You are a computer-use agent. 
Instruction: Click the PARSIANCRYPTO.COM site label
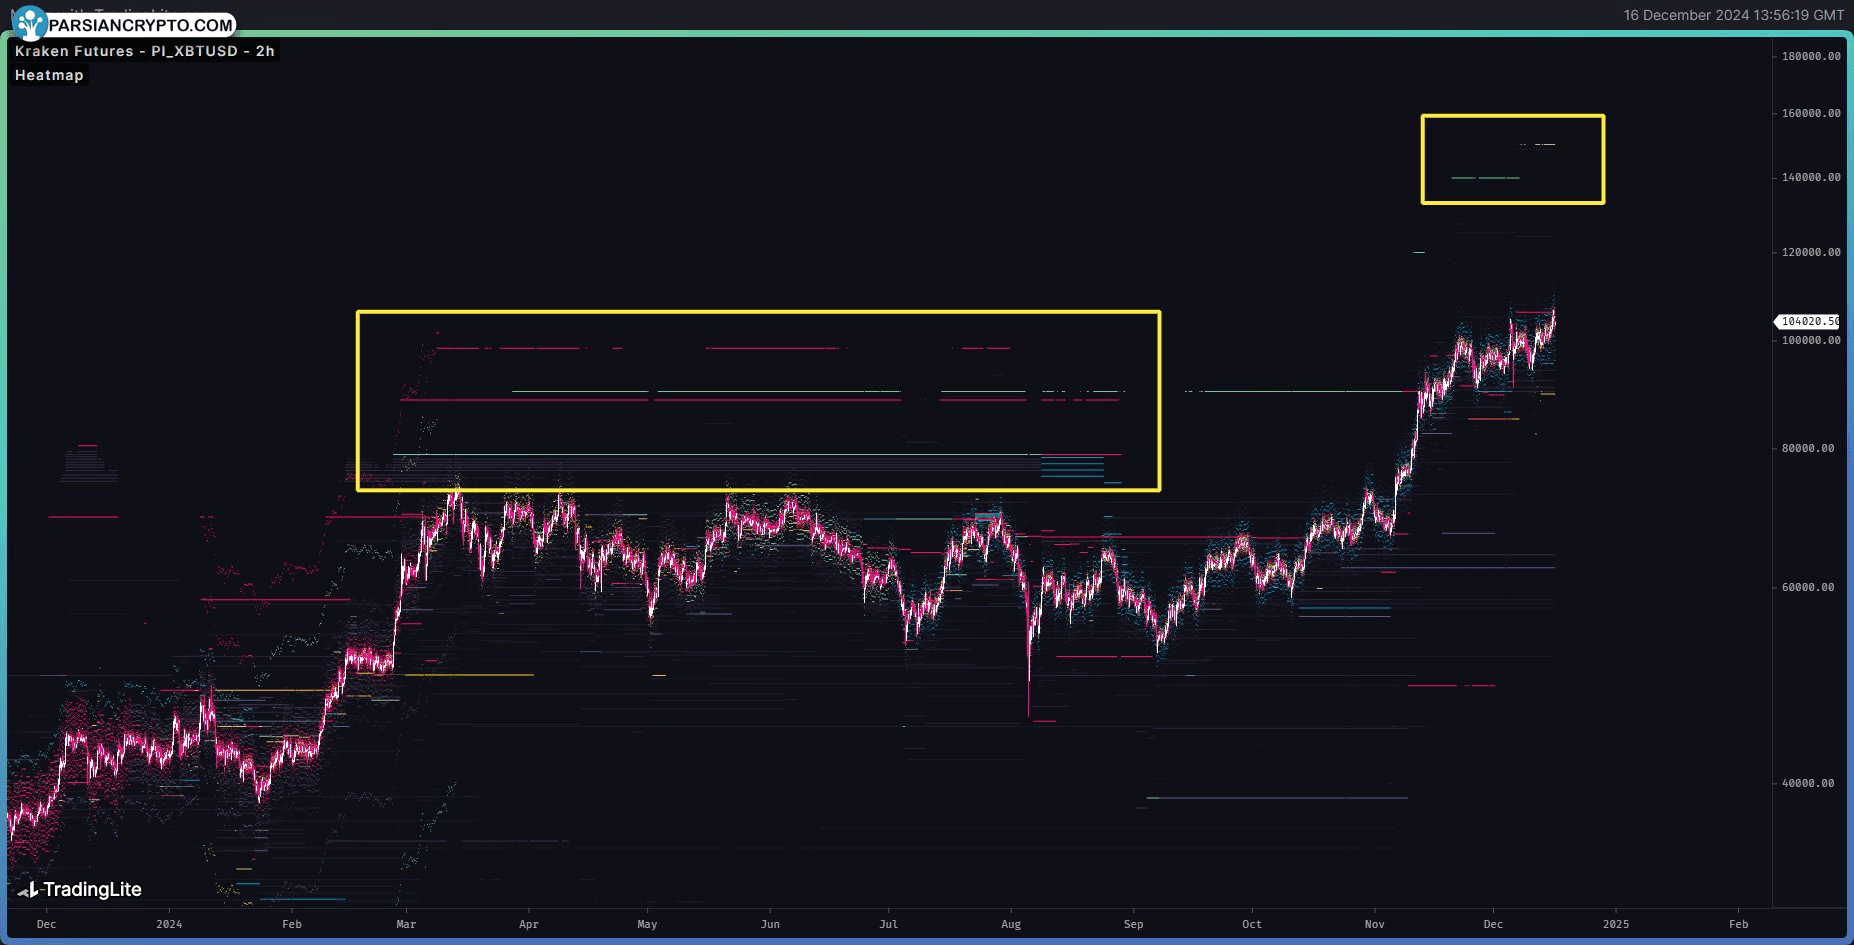pos(141,25)
